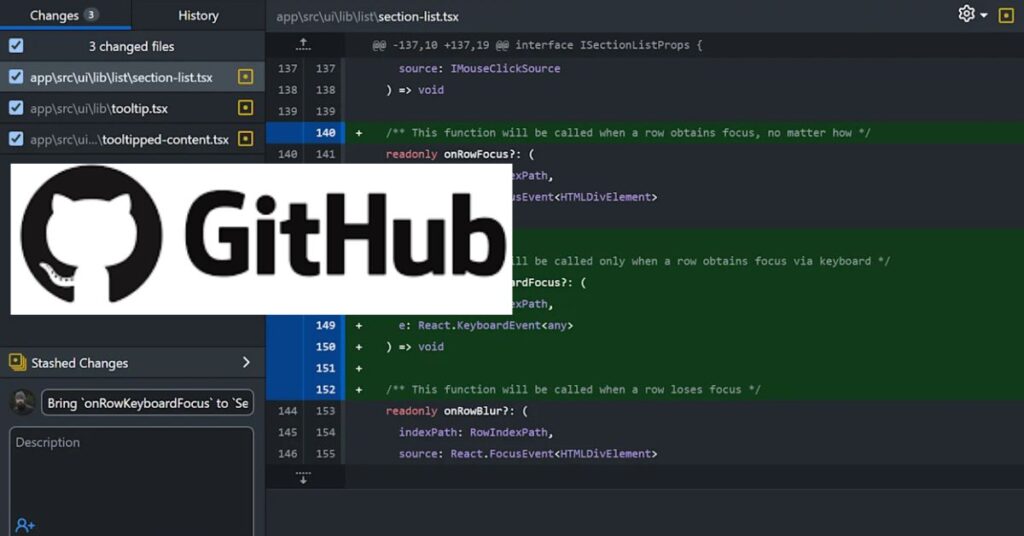Click modified status icon for tooltipped-content.tsx
Image resolution: width=1024 pixels, height=536 pixels.
(246, 138)
